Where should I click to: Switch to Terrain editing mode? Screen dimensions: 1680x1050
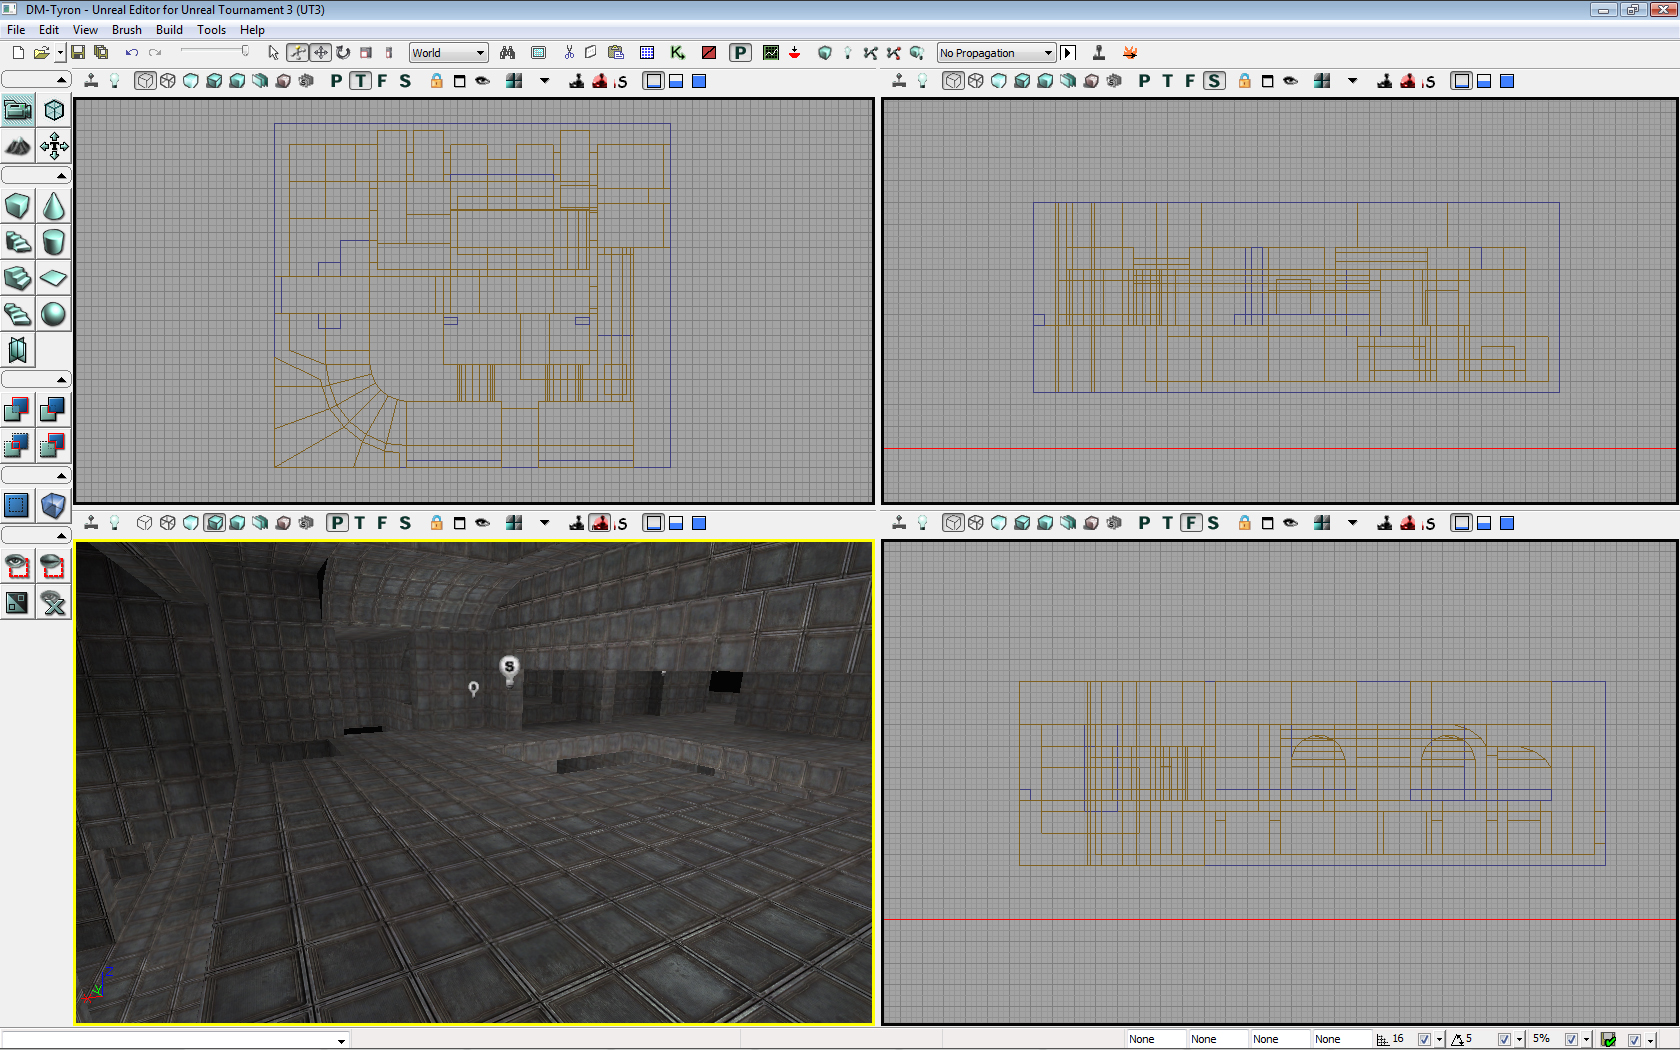pos(18,146)
